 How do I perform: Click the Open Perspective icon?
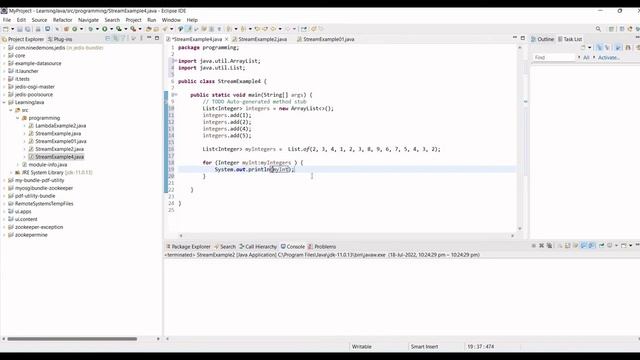click(x=611, y=29)
